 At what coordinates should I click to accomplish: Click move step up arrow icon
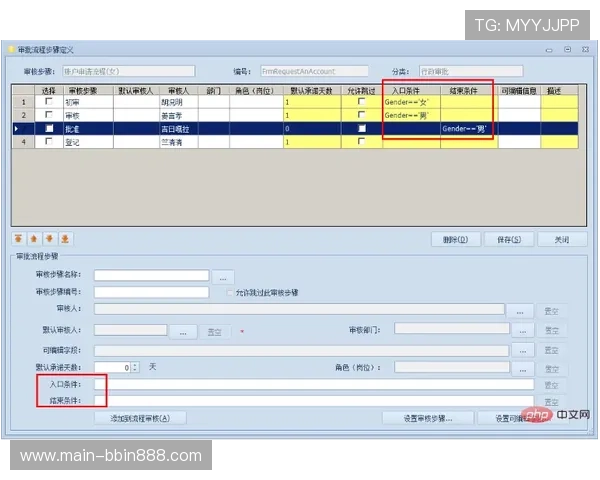[34, 239]
